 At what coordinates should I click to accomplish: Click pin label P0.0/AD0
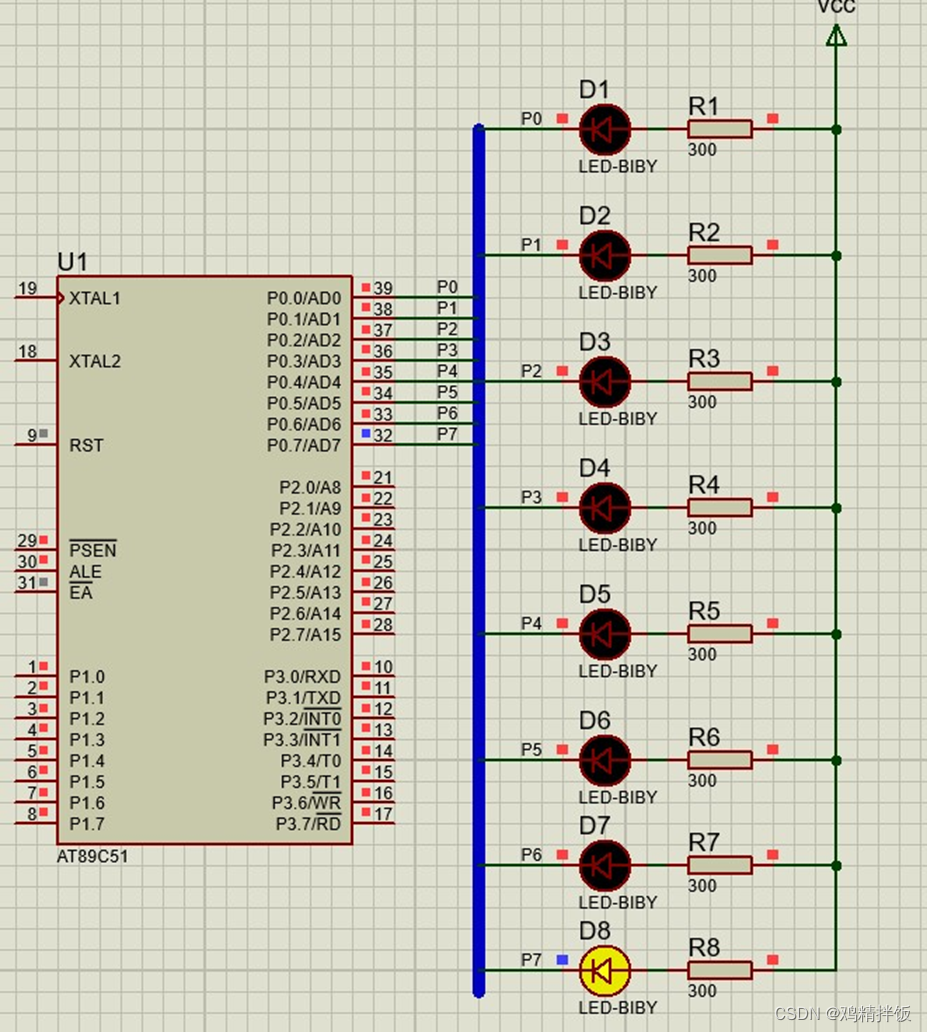pyautogui.click(x=304, y=298)
